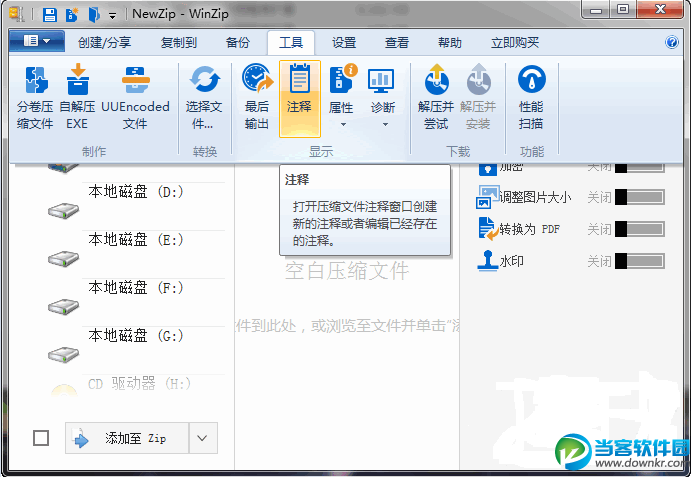Screen dimensions: 691x477
Task: Select 本地磁盘 (E:) in the tree
Action: coord(136,240)
